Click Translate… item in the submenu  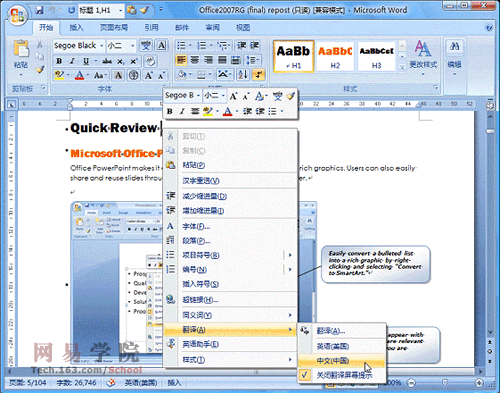pos(342,331)
